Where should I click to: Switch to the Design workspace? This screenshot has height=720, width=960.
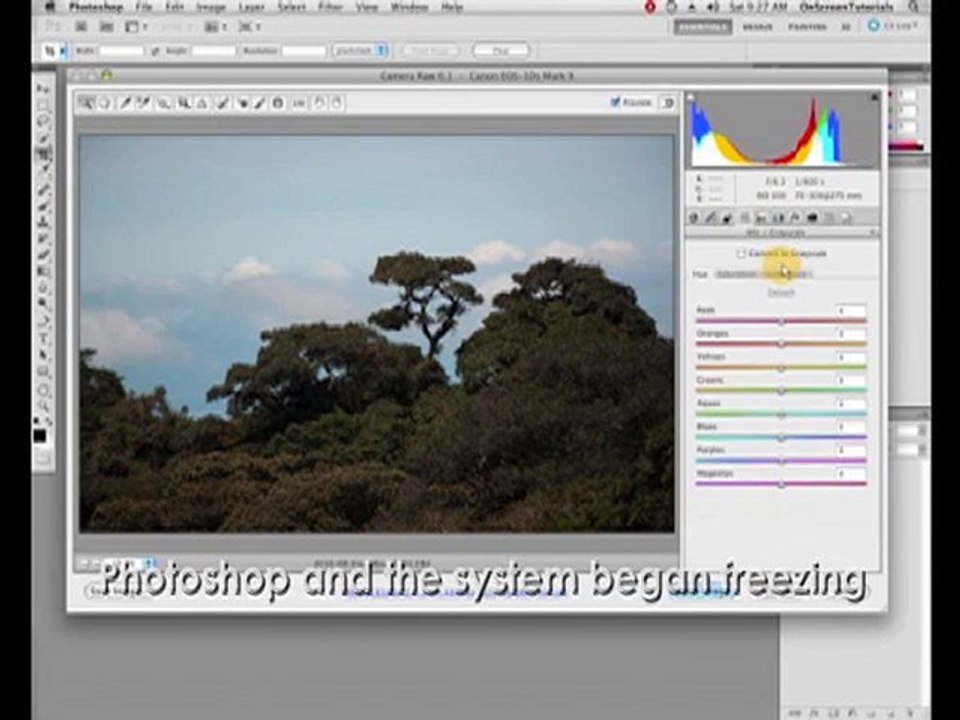[x=757, y=27]
